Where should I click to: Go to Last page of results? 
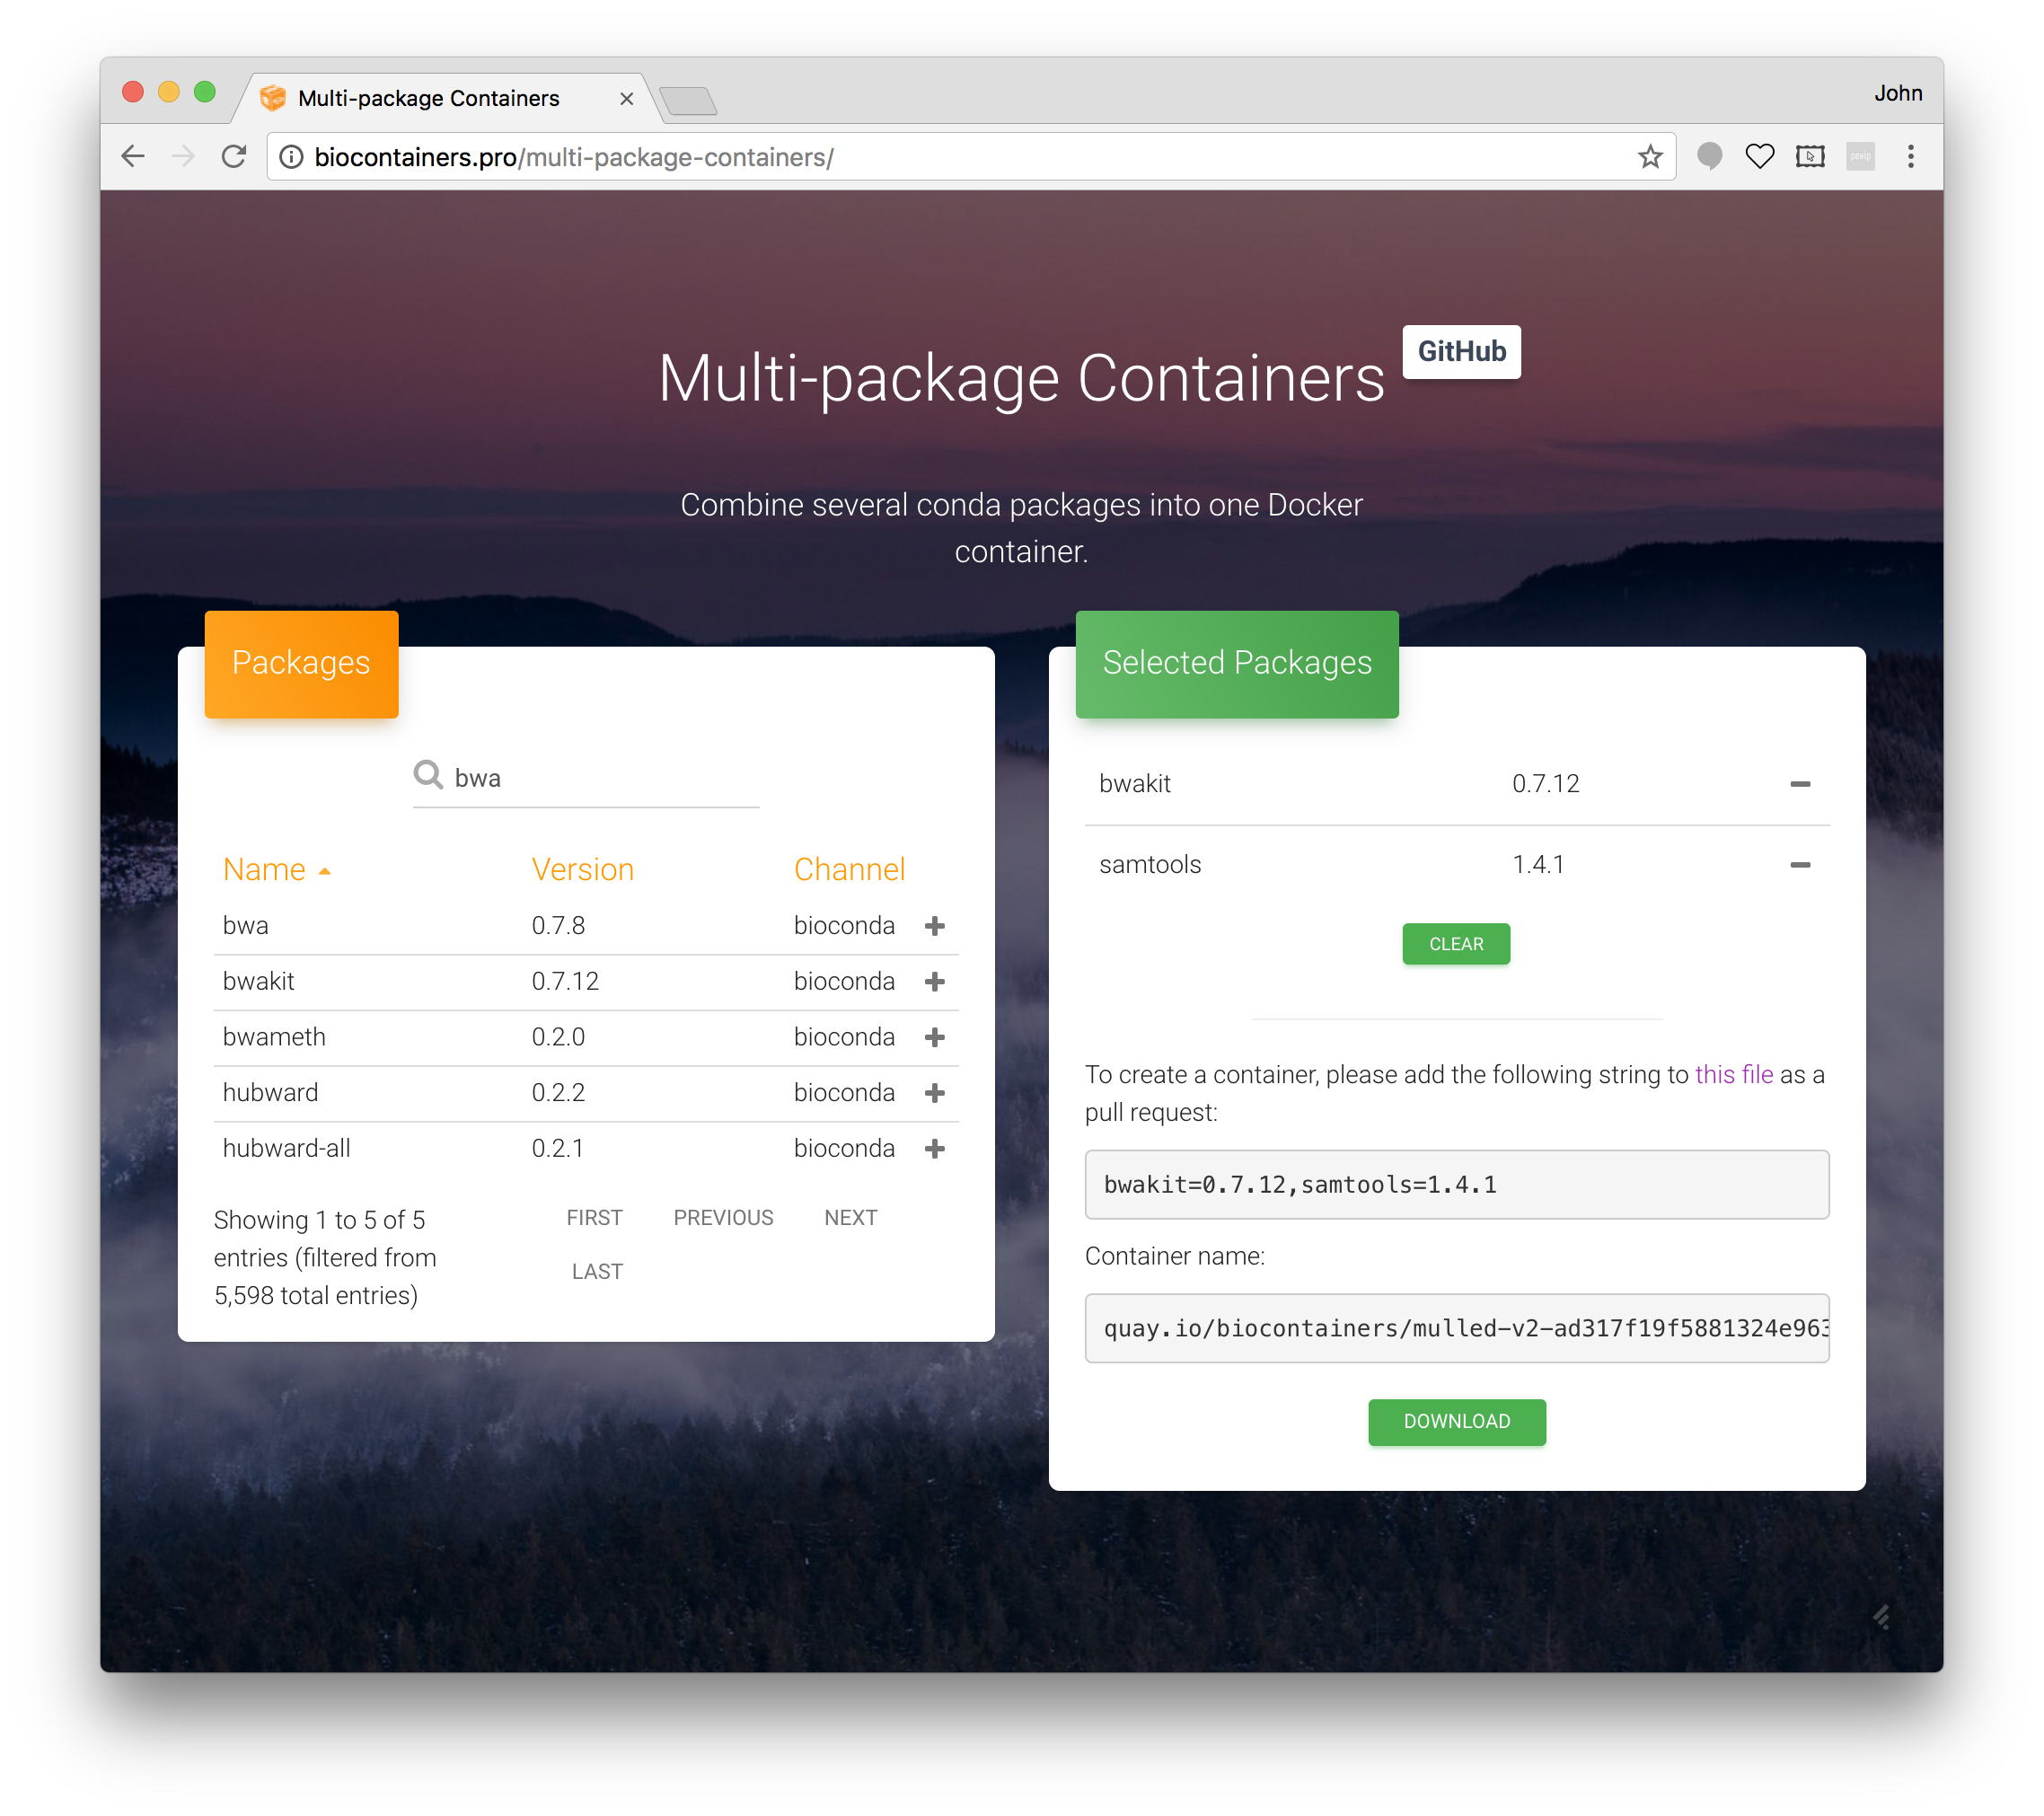point(597,1271)
